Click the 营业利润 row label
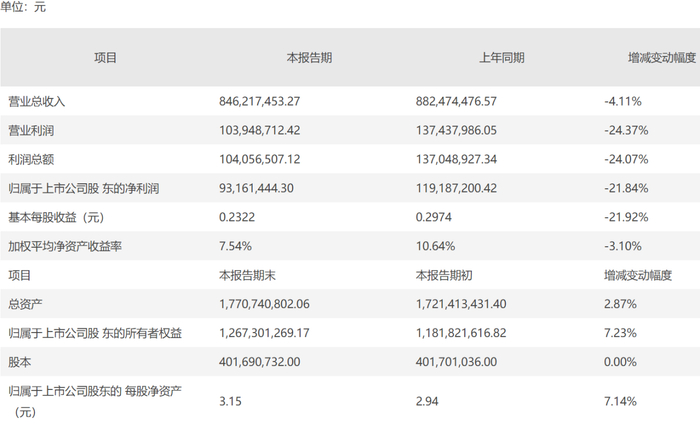The image size is (700, 424). (31, 130)
